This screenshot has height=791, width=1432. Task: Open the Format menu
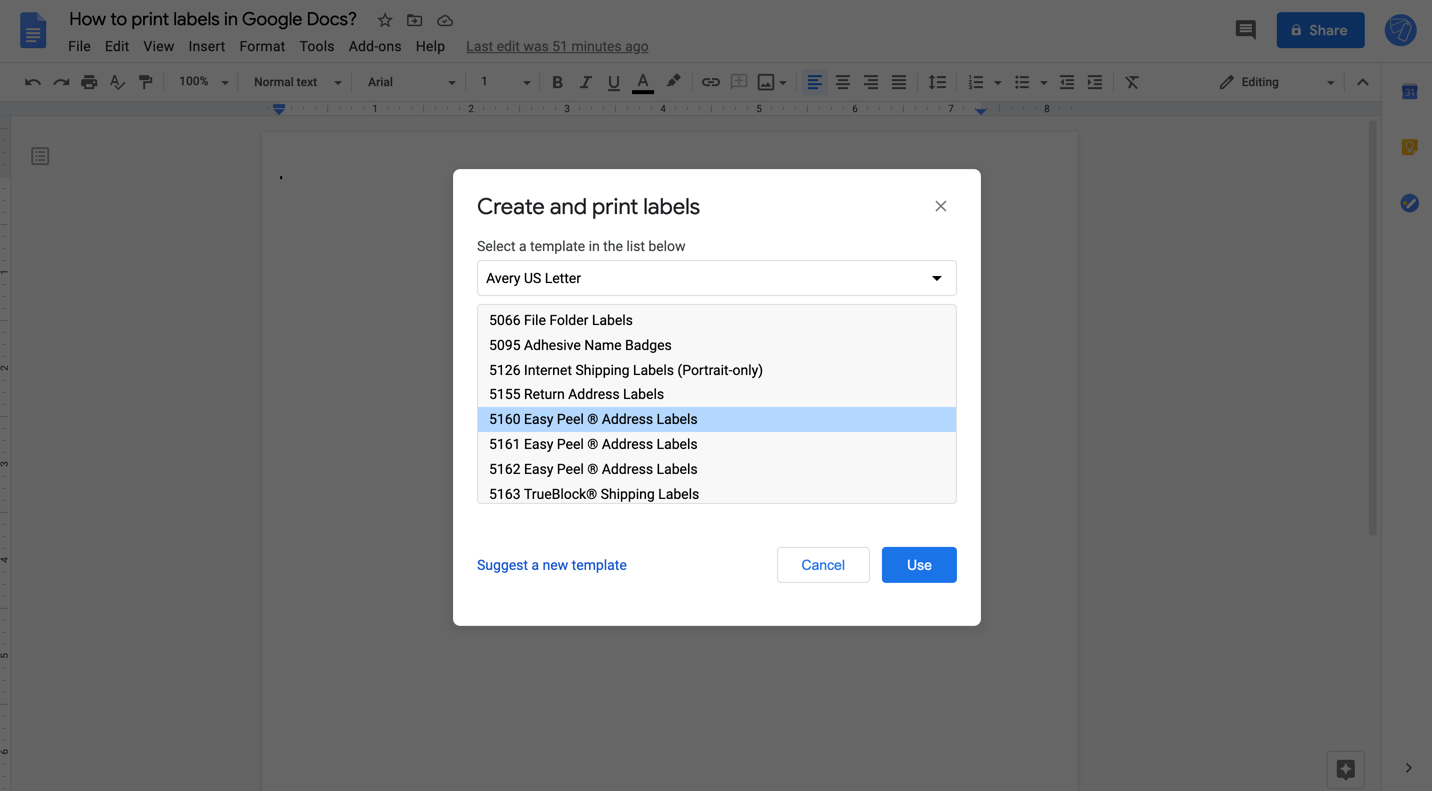point(262,46)
